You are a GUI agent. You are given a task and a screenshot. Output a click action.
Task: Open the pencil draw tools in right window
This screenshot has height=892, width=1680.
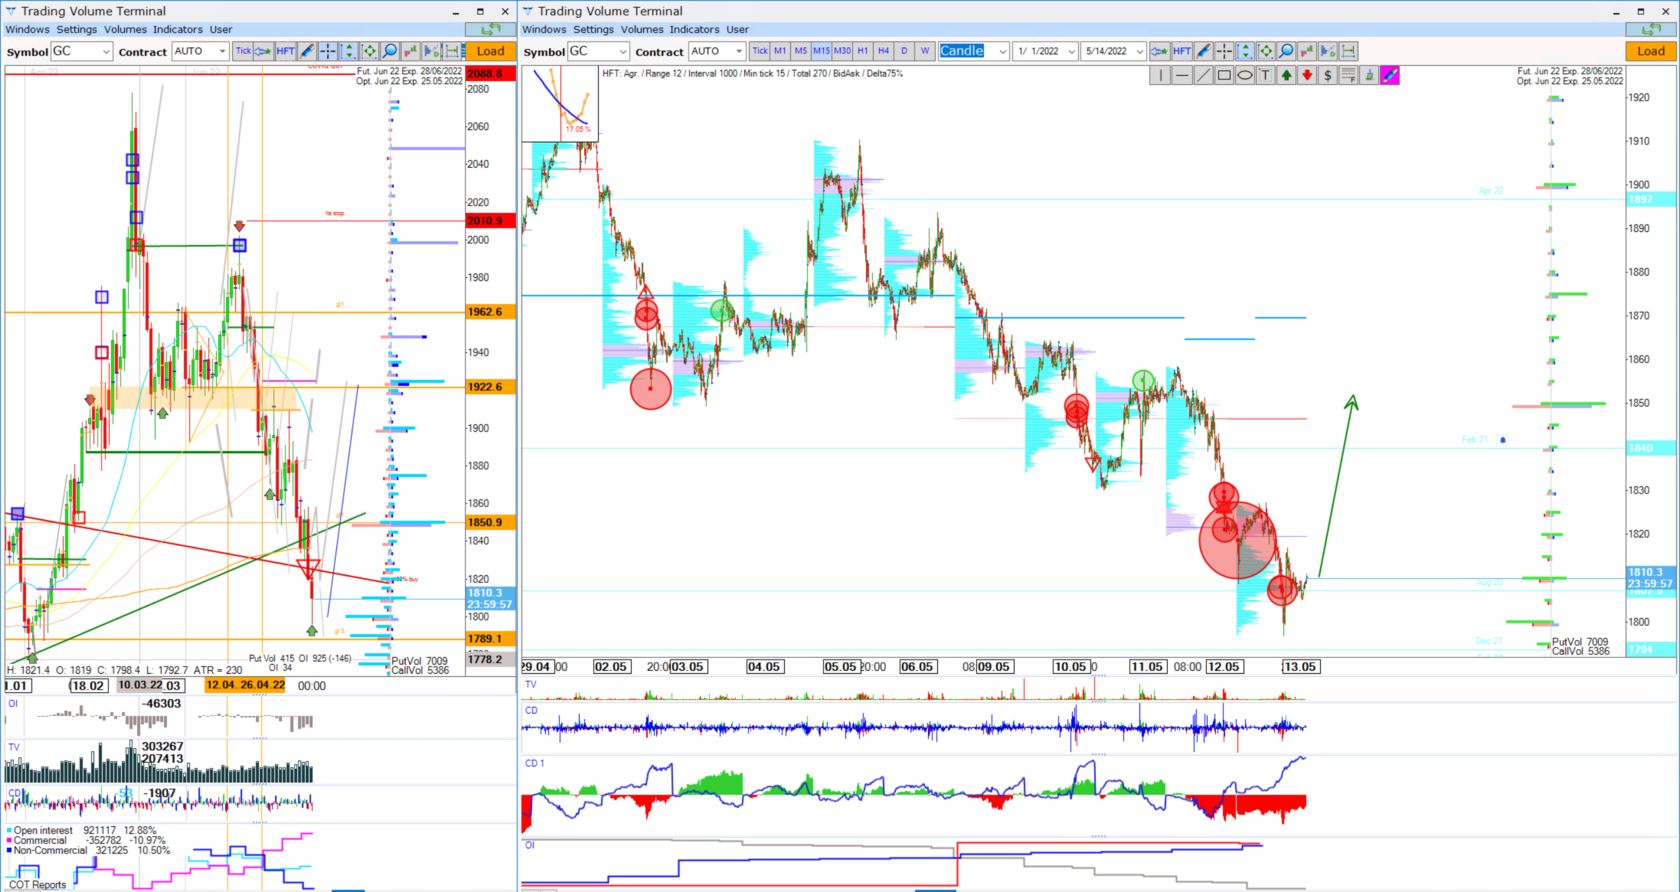coord(1203,51)
